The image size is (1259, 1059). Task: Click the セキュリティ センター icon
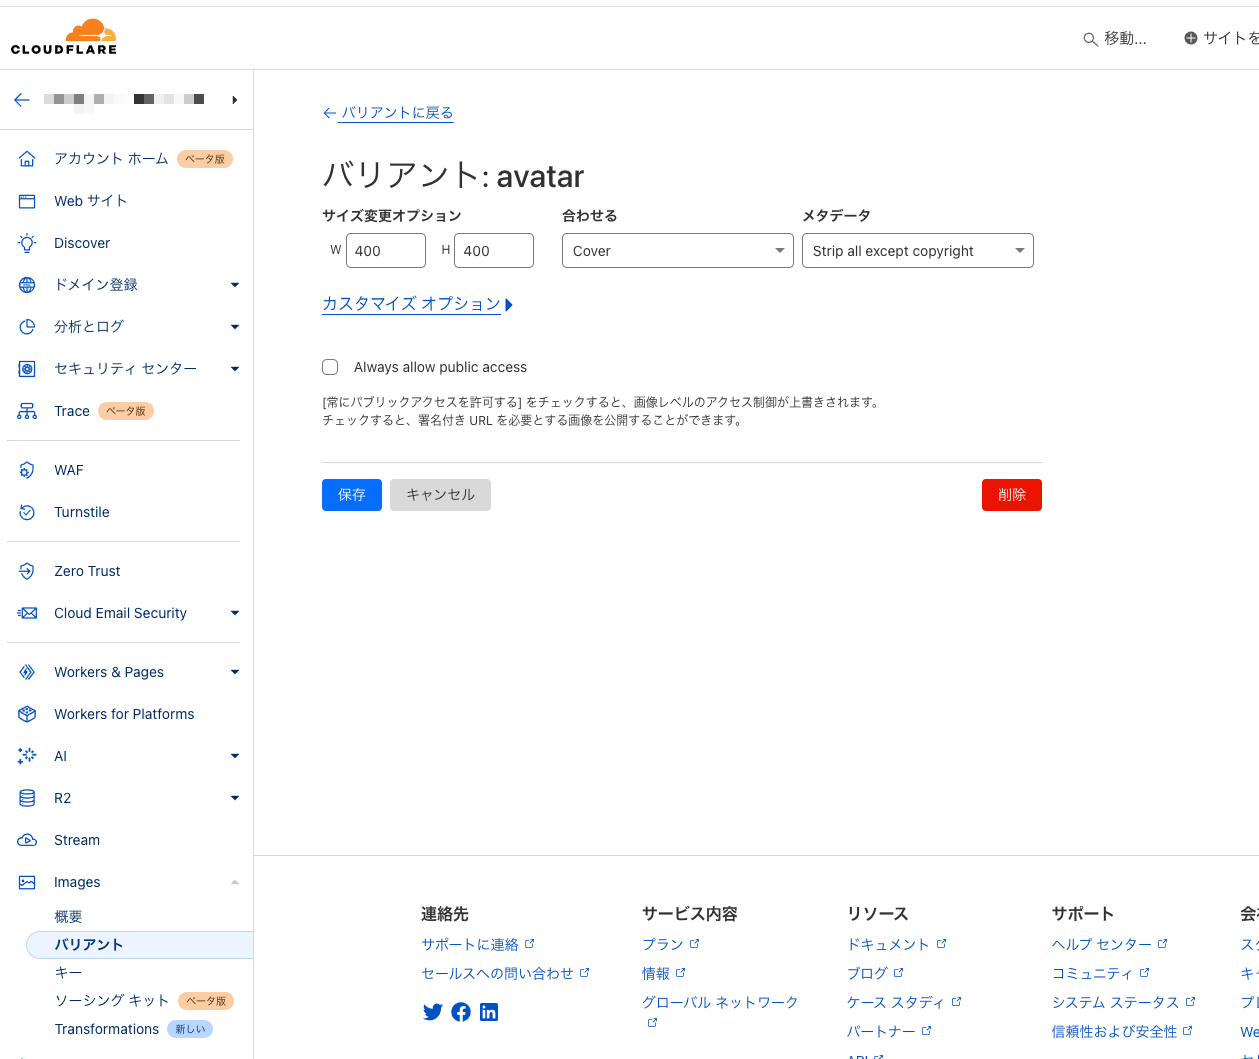click(x=27, y=369)
